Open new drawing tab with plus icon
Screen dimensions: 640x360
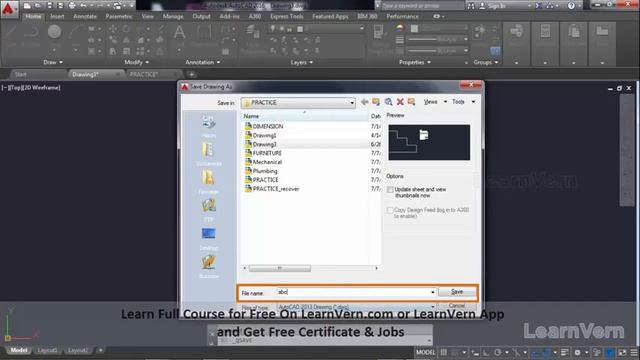[191, 74]
